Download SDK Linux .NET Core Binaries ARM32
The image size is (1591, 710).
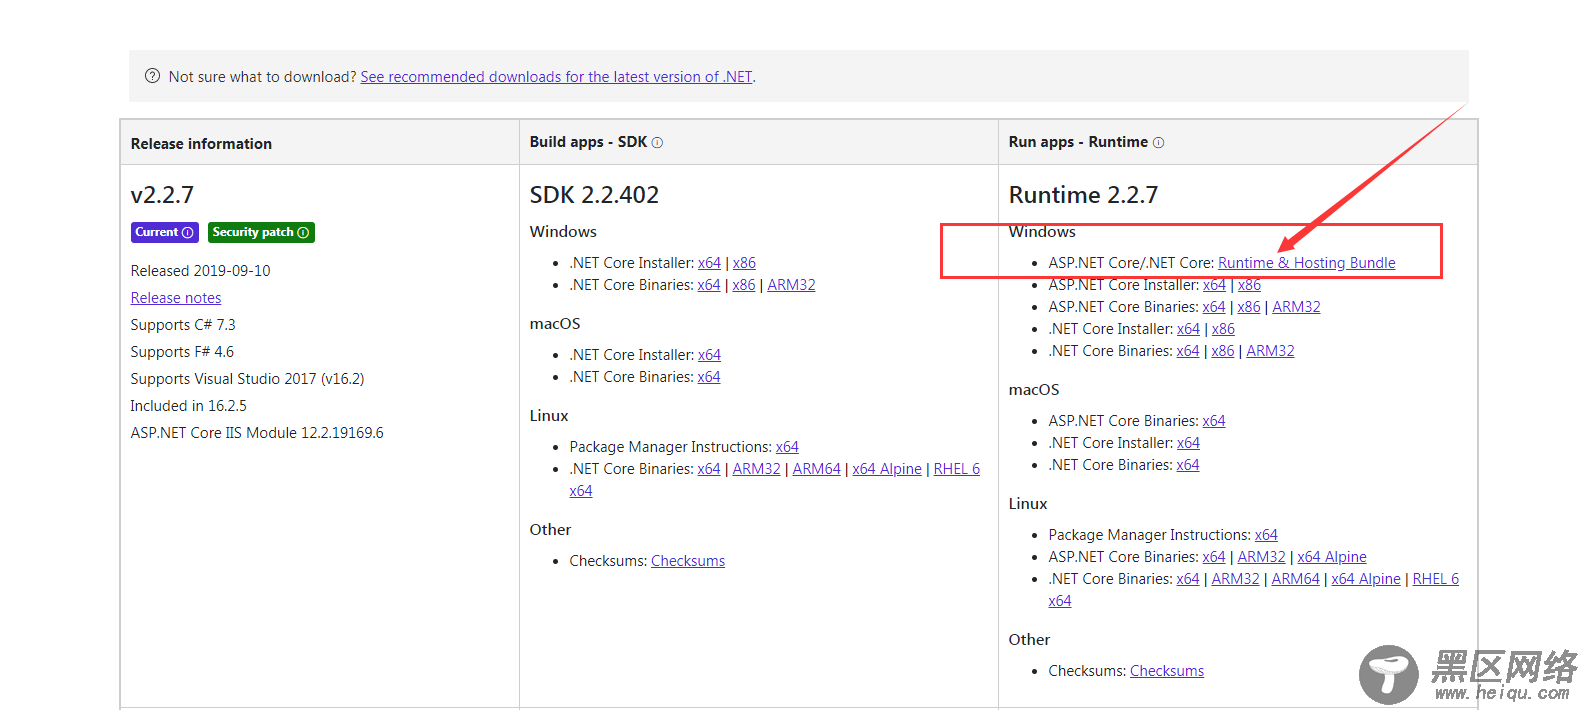click(756, 469)
